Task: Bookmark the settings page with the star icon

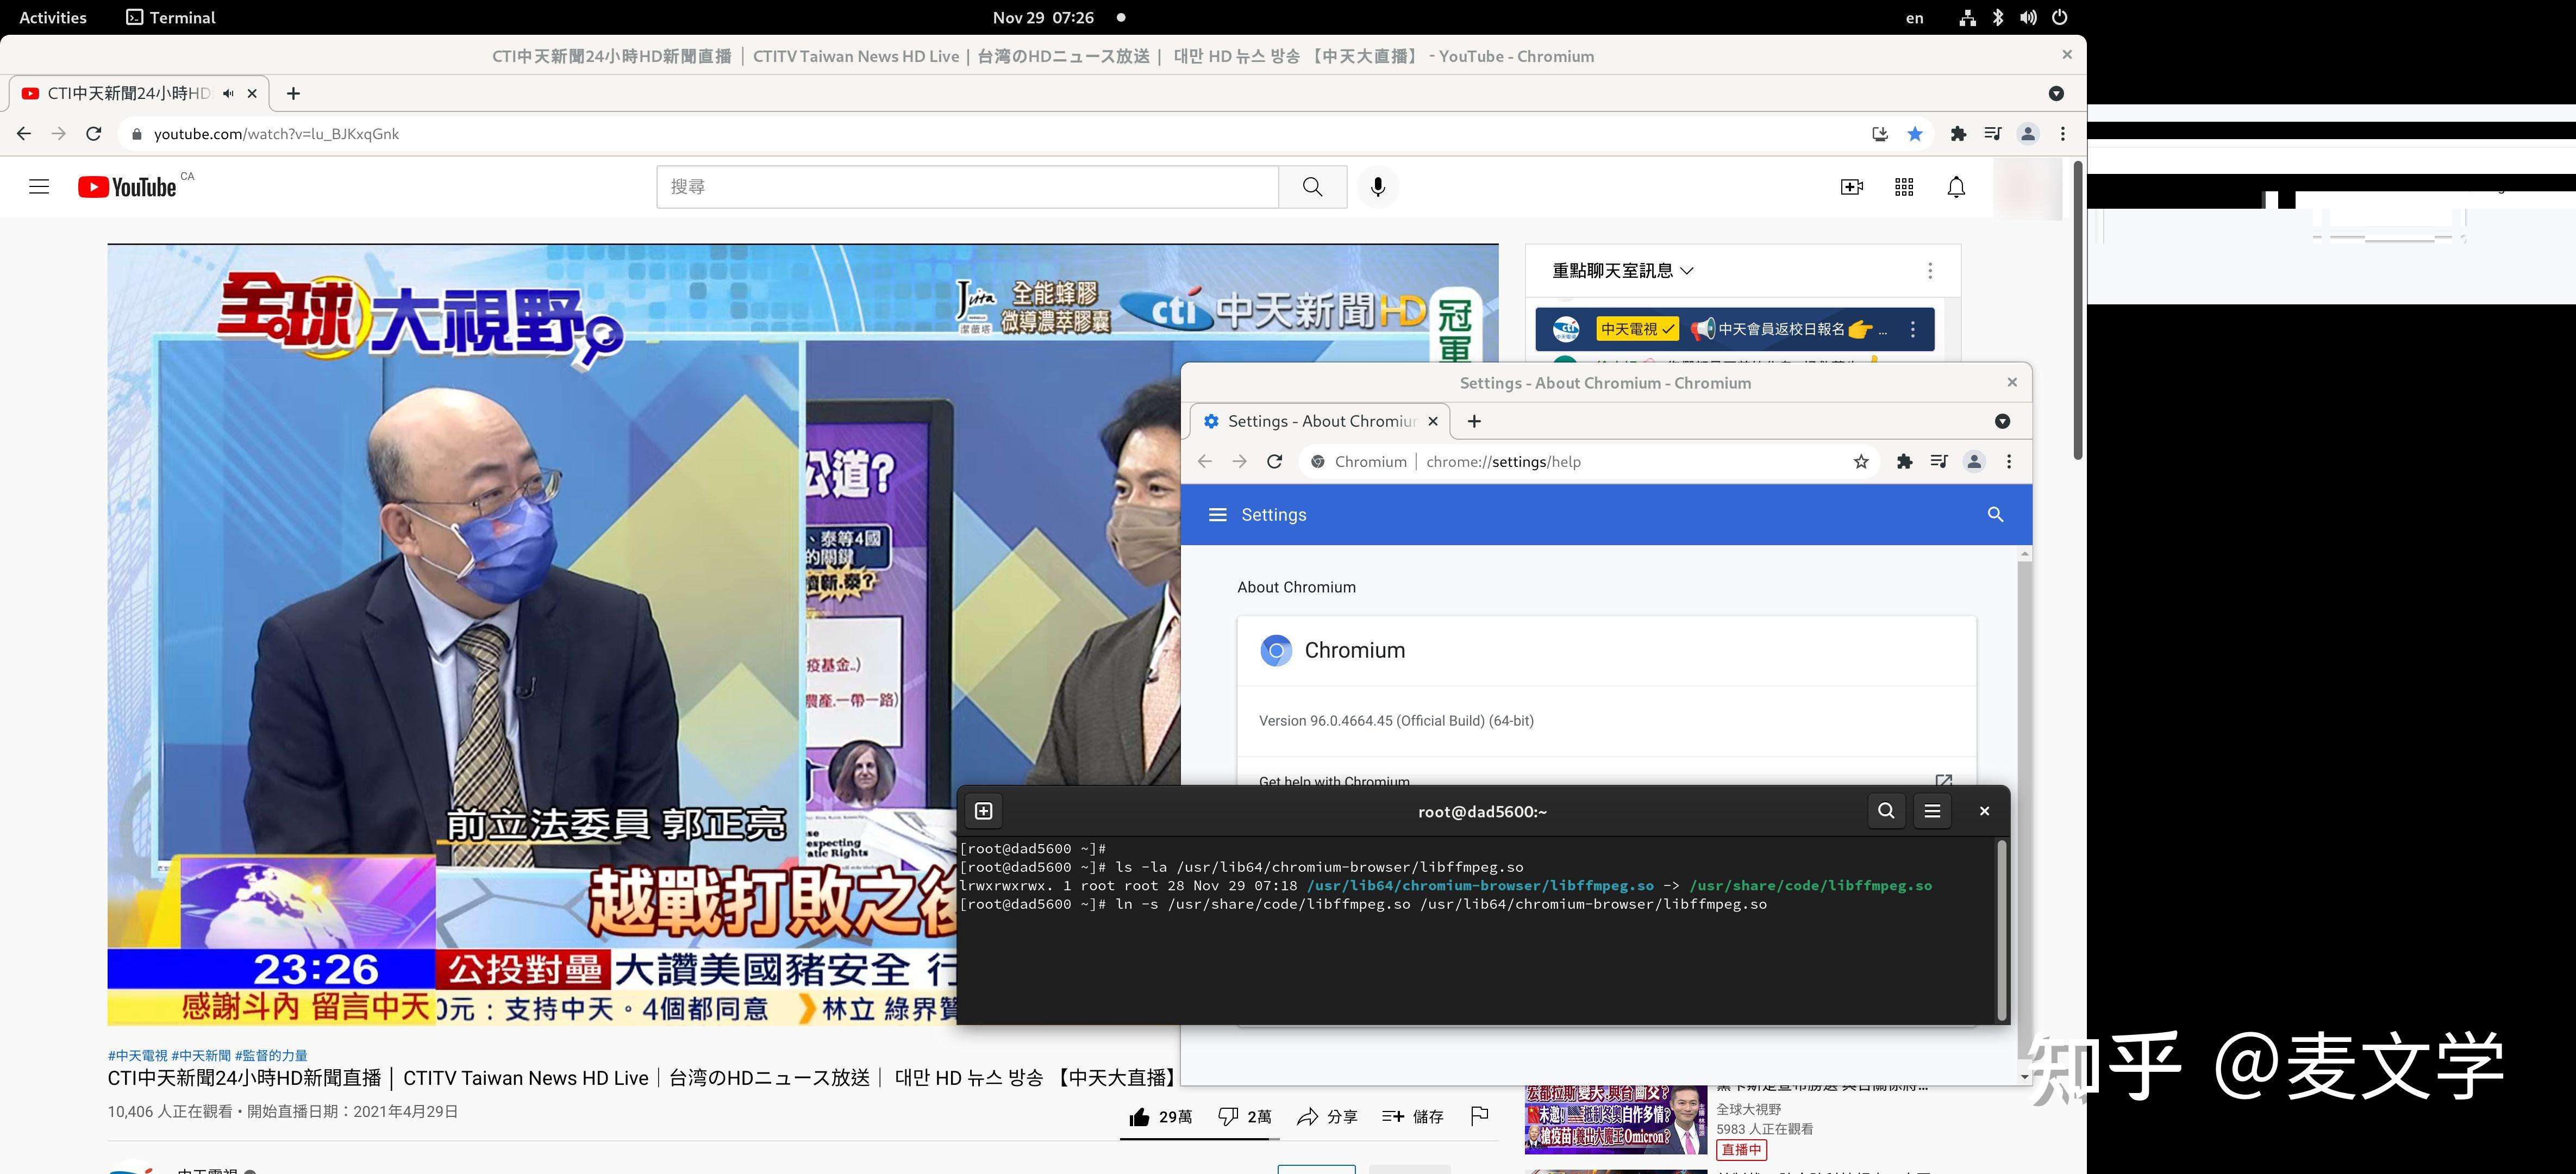Action: (1861, 461)
